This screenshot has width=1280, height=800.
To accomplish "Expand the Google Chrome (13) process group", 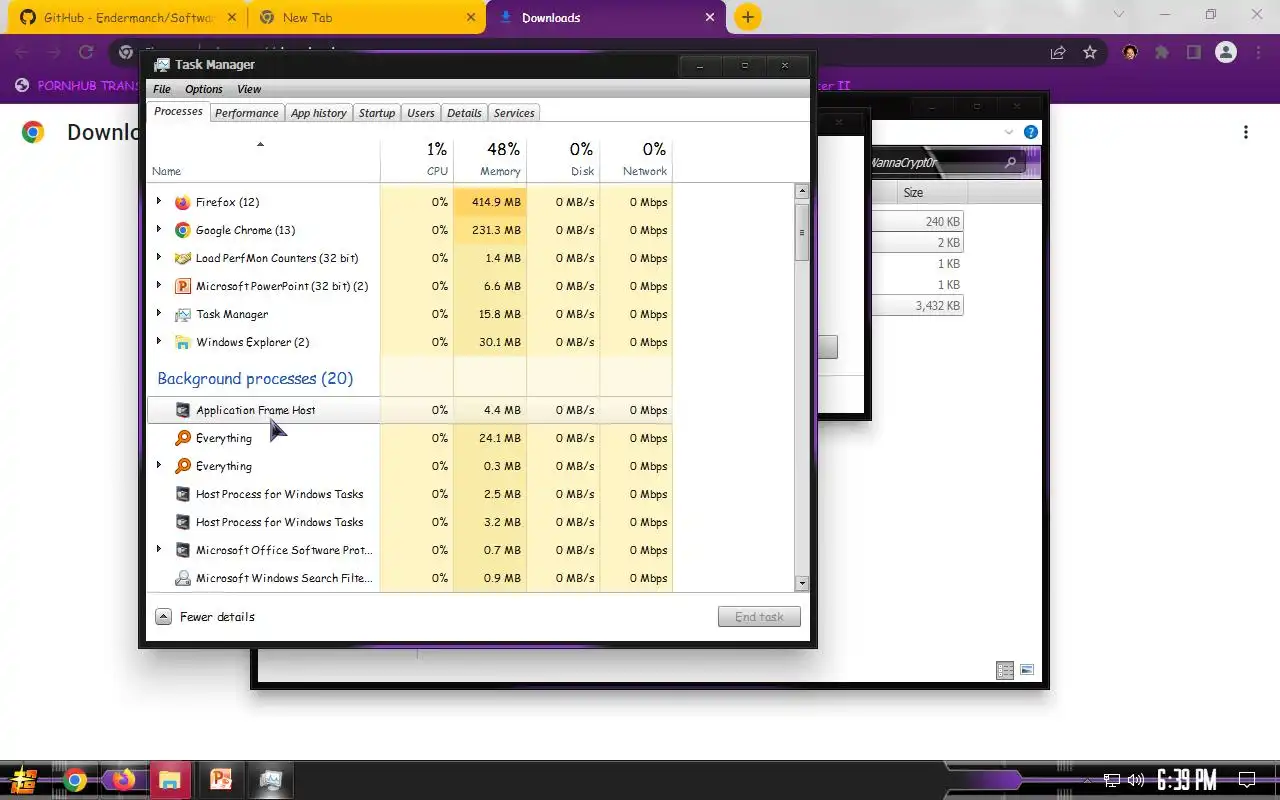I will click(x=159, y=230).
